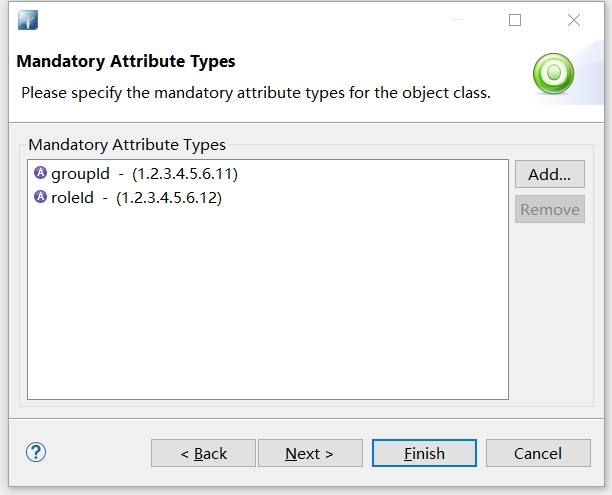This screenshot has width=612, height=495.
Task: Advance the wizard with Next >
Action: point(309,453)
